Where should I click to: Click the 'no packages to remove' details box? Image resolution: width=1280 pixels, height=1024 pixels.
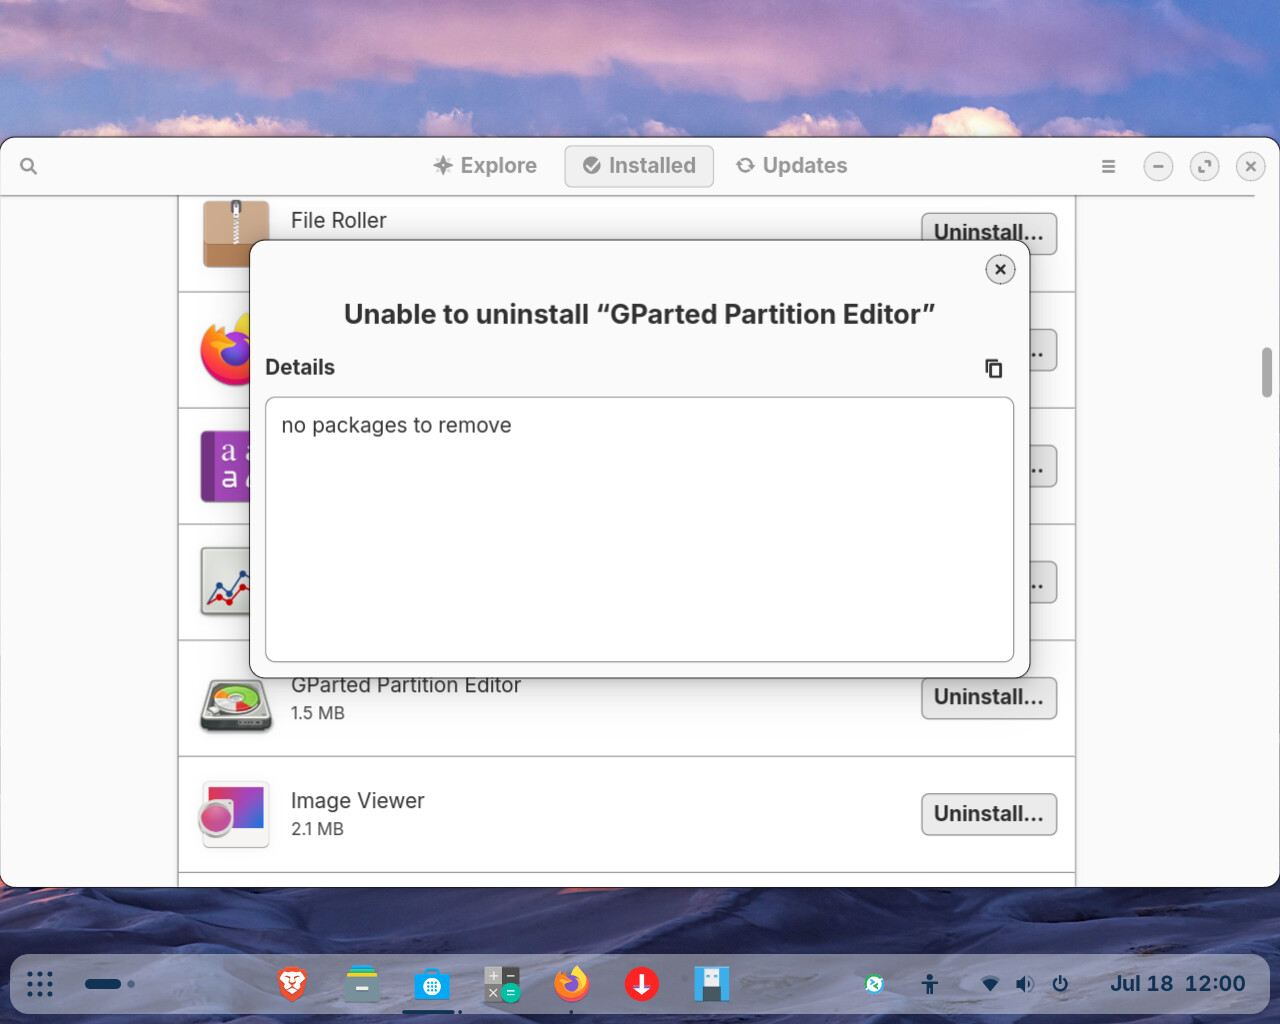pos(640,529)
